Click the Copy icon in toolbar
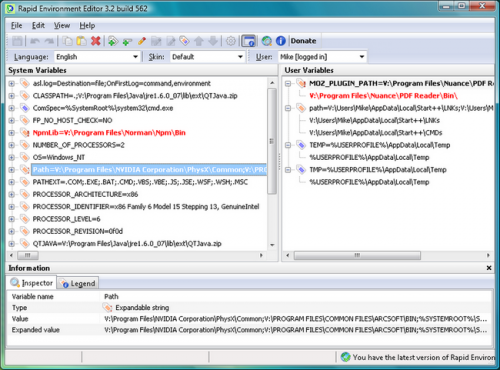 click(68, 41)
